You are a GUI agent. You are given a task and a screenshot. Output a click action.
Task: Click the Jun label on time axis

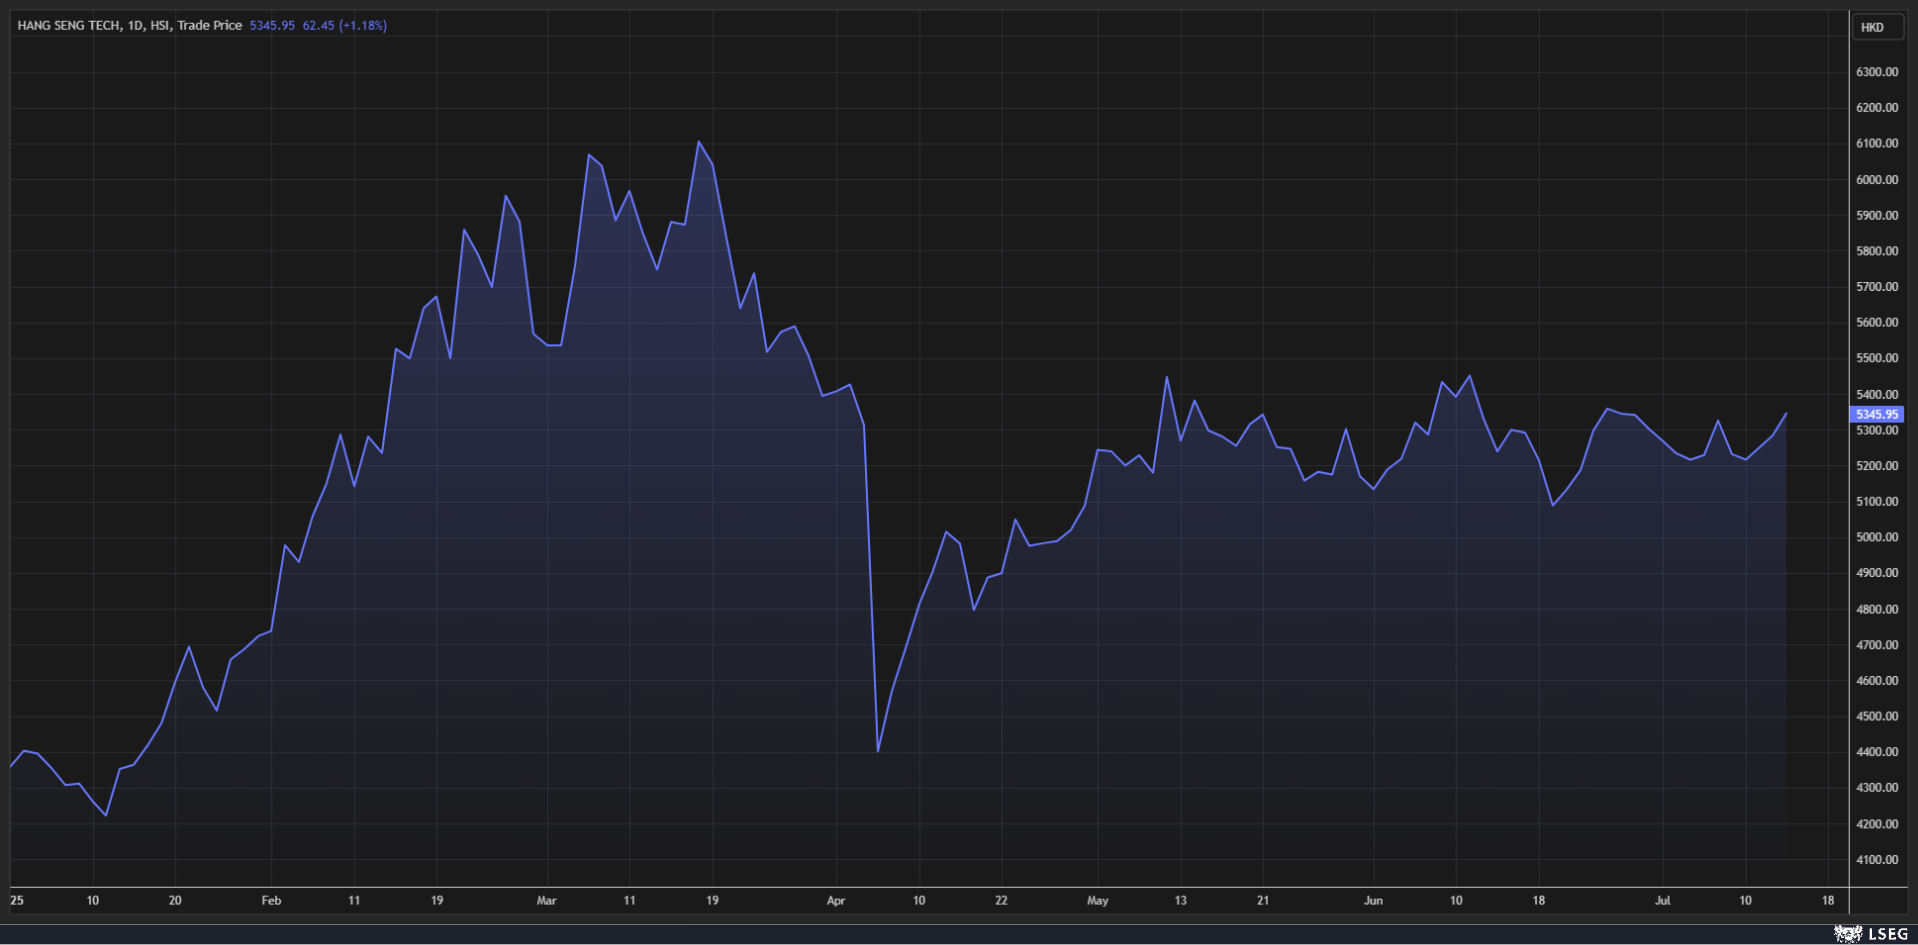(x=1373, y=901)
